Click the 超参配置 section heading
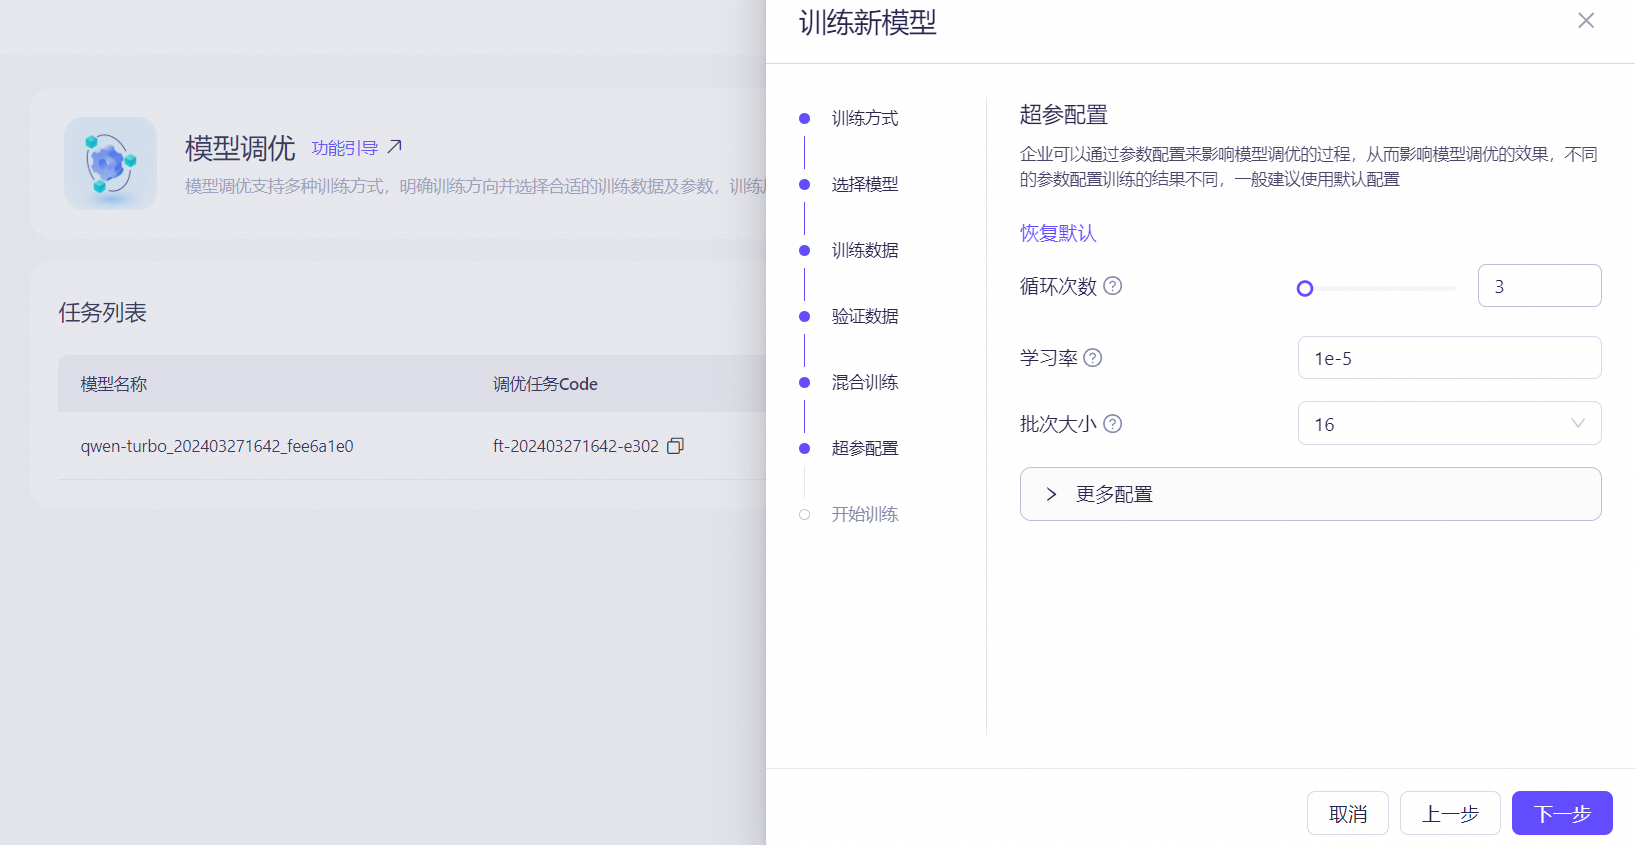The image size is (1635, 845). coord(1063,115)
